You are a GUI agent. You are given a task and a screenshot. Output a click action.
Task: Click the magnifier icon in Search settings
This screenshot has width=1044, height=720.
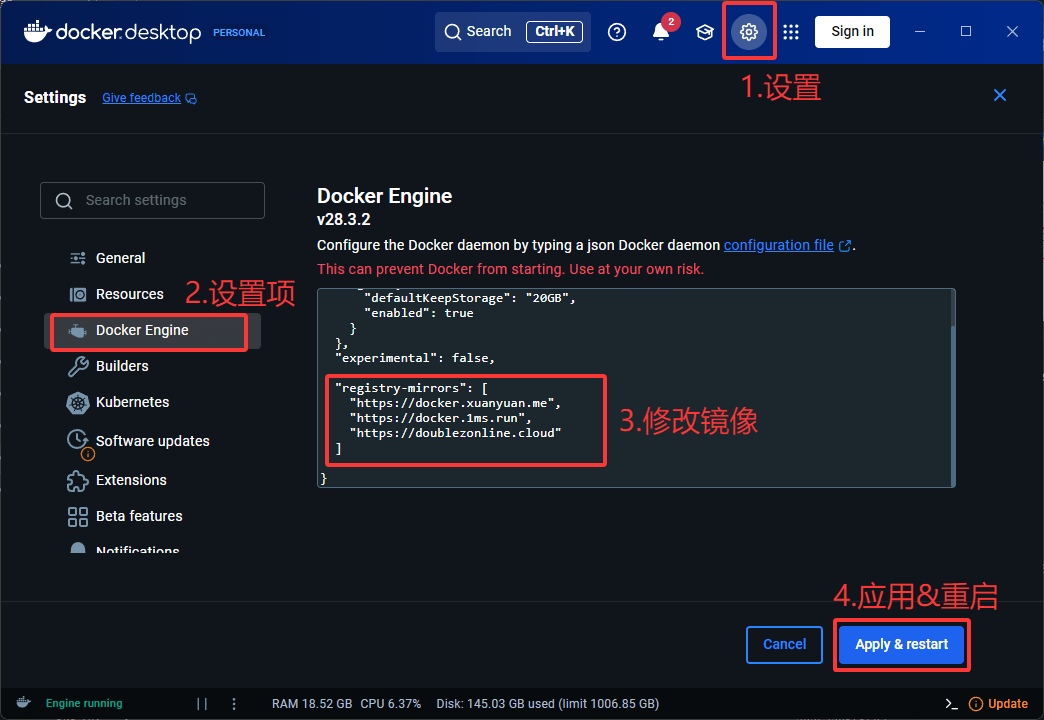pos(64,200)
